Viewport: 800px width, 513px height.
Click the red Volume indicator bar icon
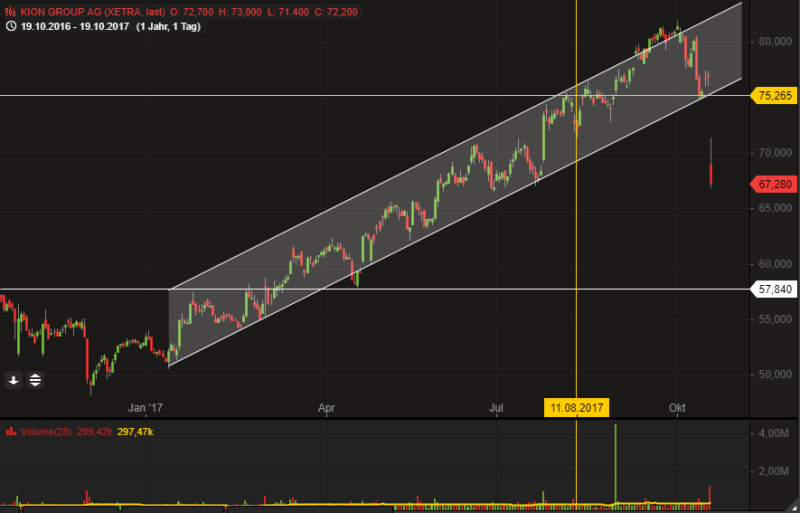click(x=11, y=432)
